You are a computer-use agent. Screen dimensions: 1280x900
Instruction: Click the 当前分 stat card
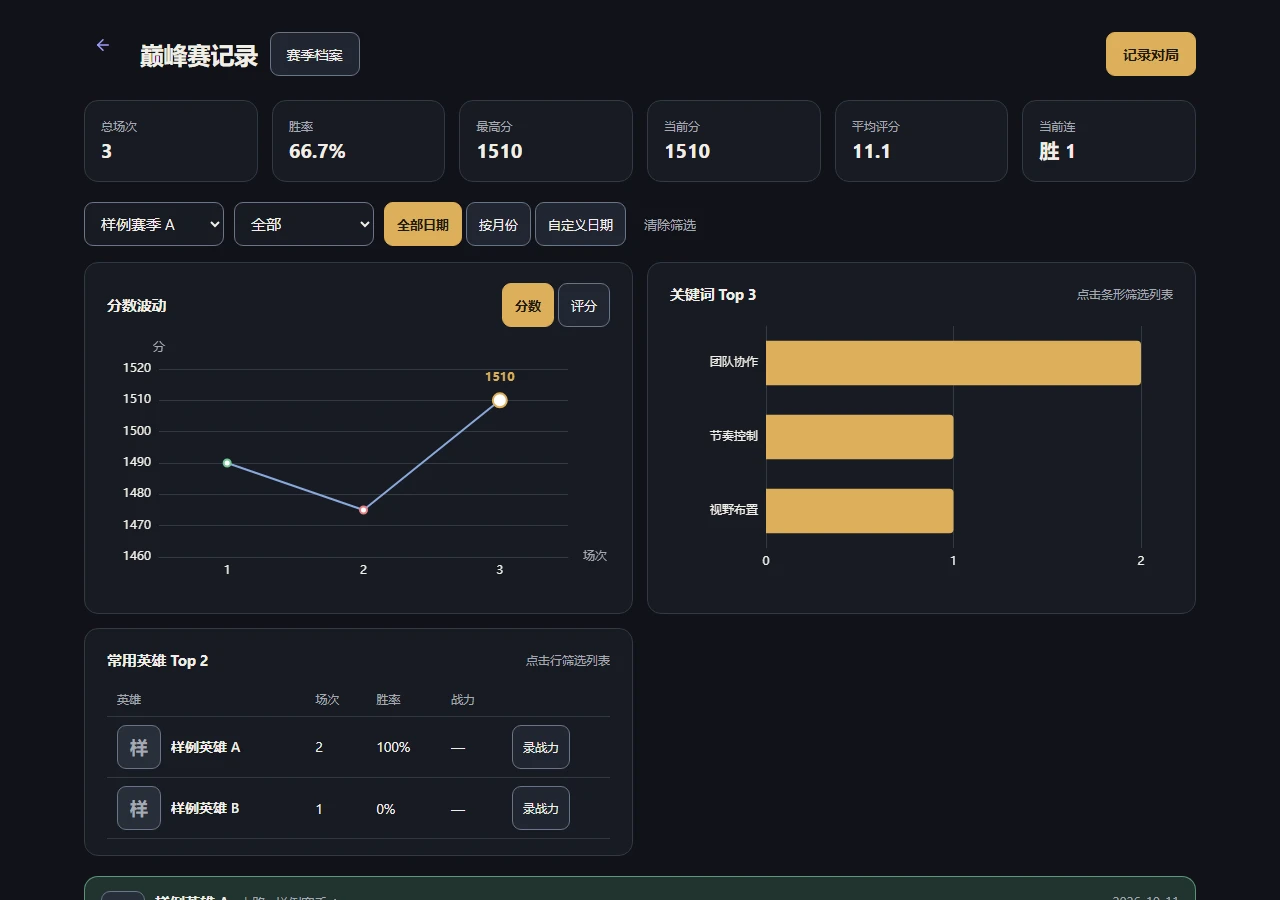click(x=734, y=141)
